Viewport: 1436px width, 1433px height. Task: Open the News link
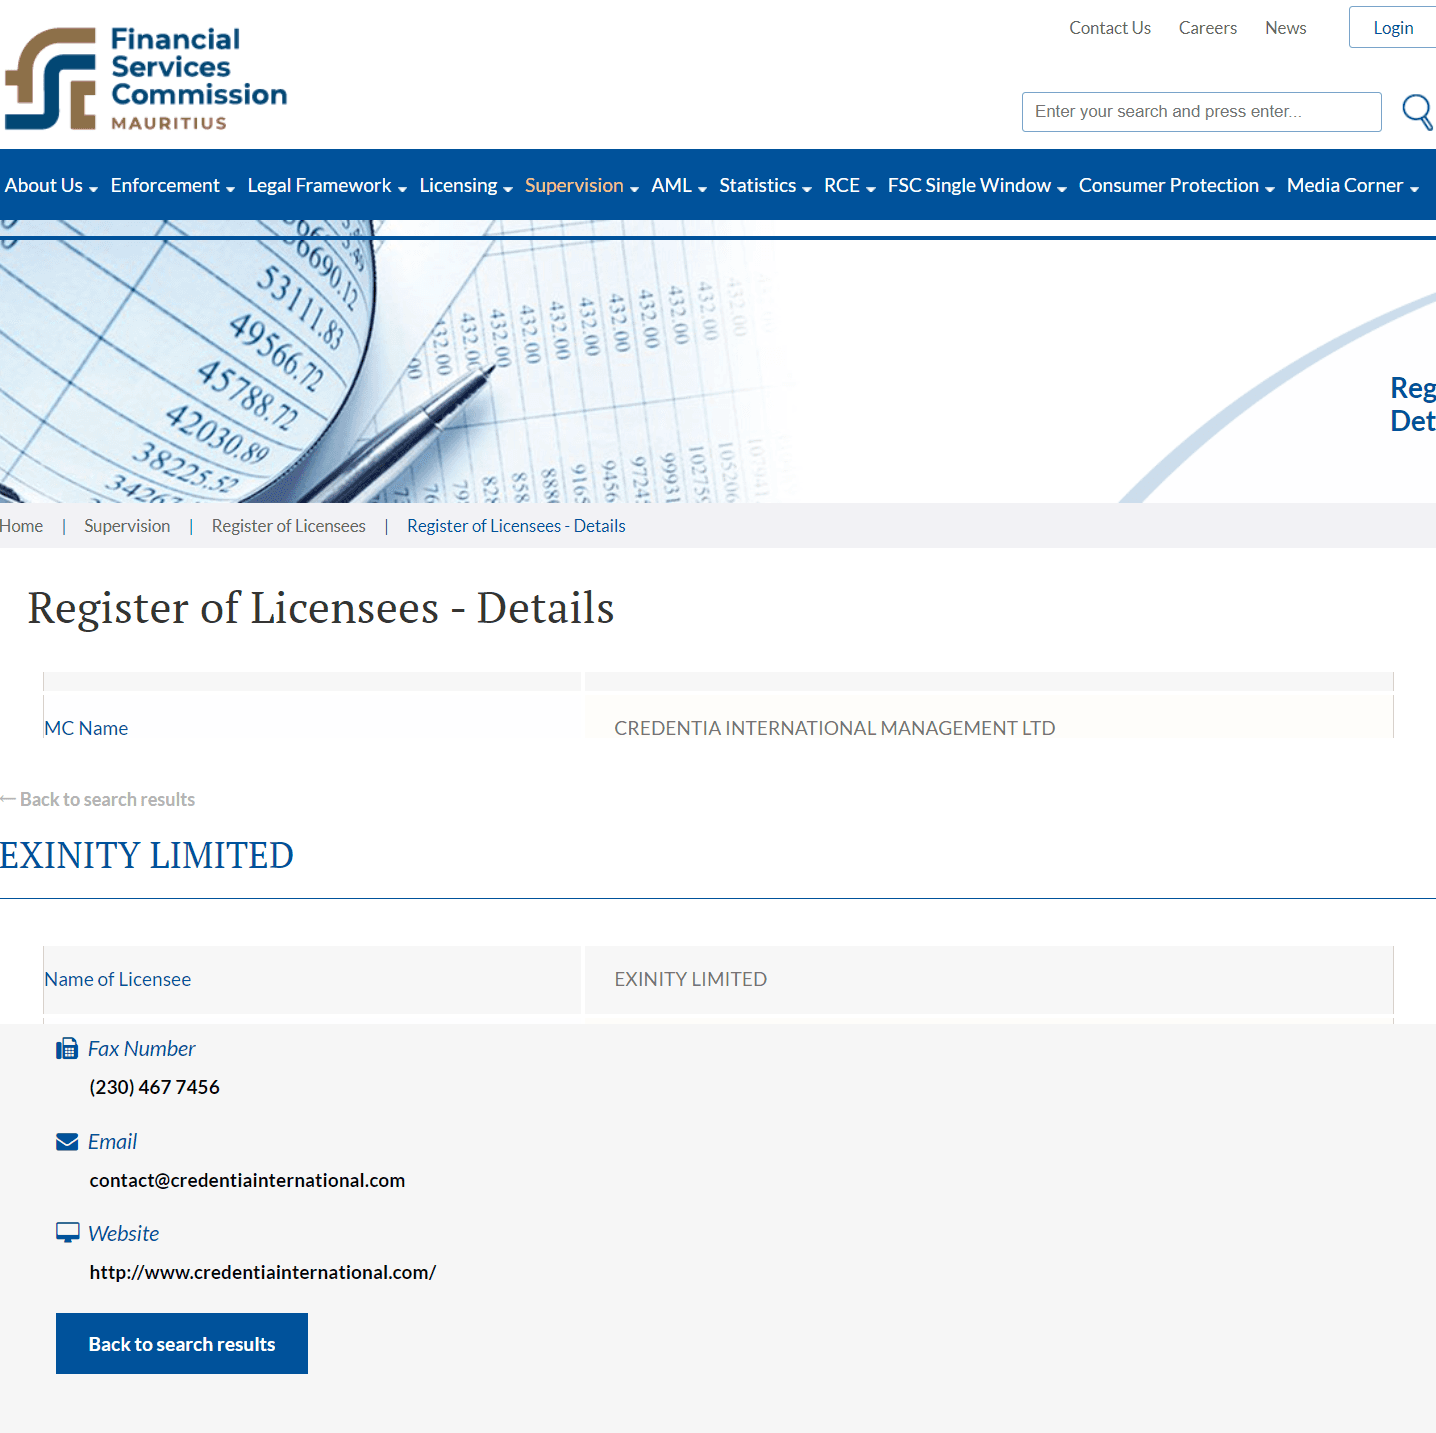click(1286, 28)
